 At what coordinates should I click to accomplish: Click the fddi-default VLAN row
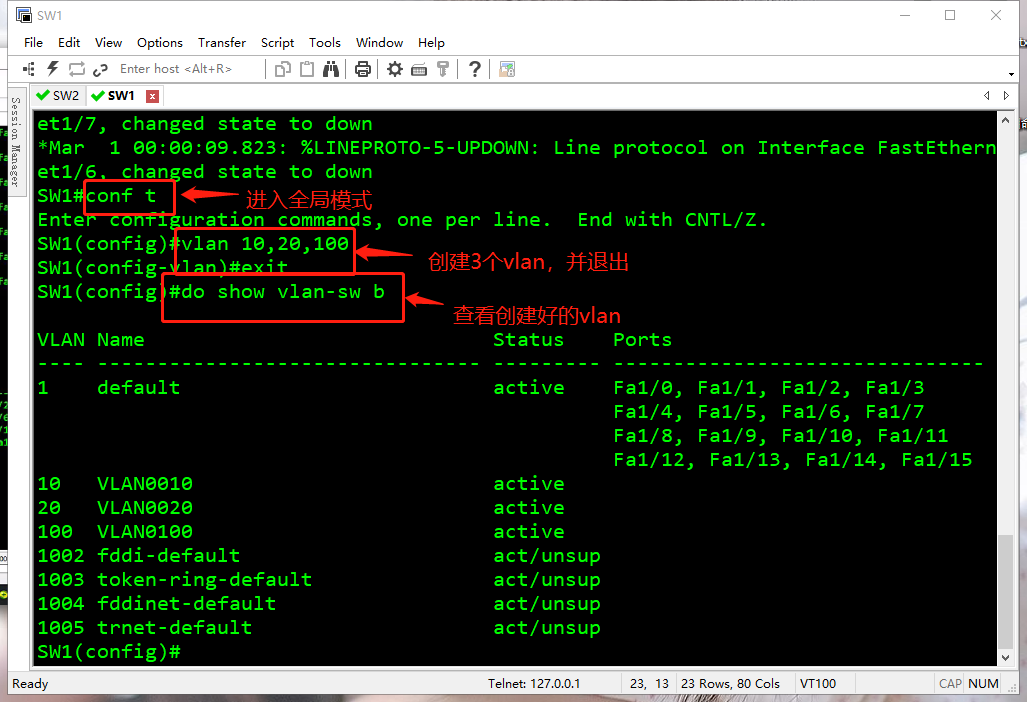pos(319,556)
